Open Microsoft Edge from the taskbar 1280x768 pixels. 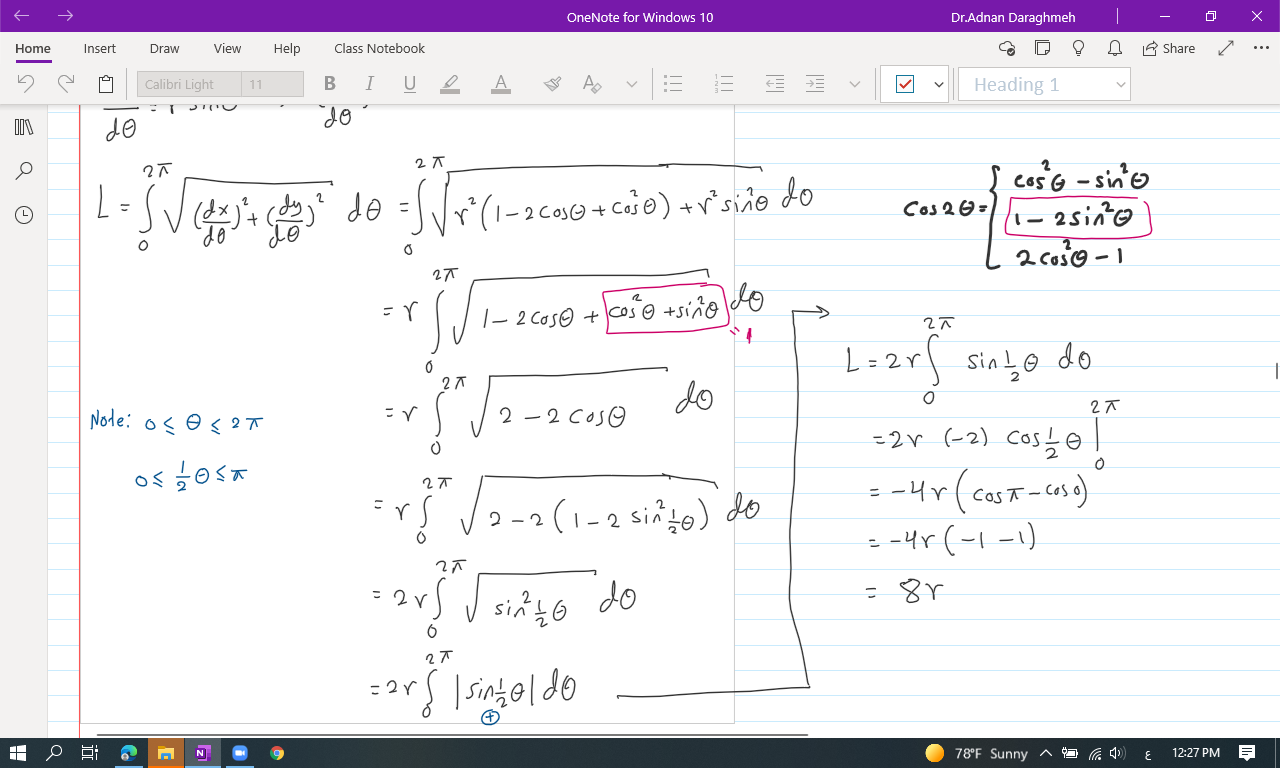(128, 753)
